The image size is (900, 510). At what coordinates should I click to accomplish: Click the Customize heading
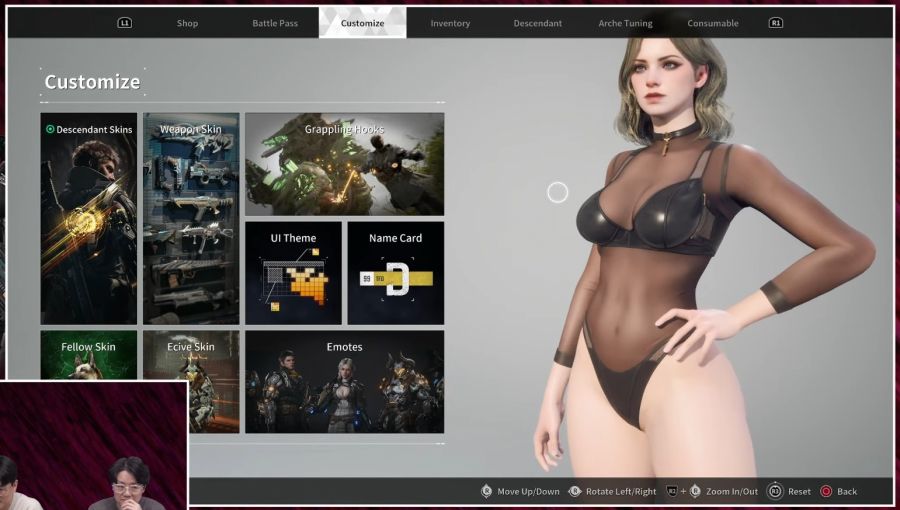point(92,82)
